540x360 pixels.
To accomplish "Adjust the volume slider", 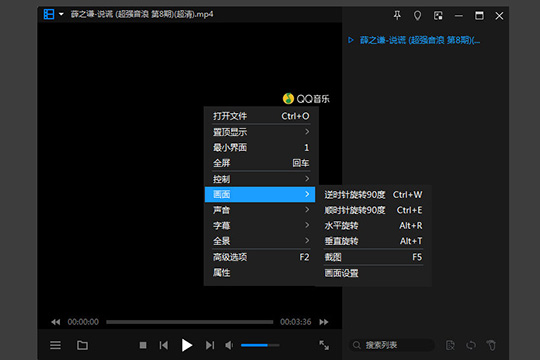I will tap(260, 345).
